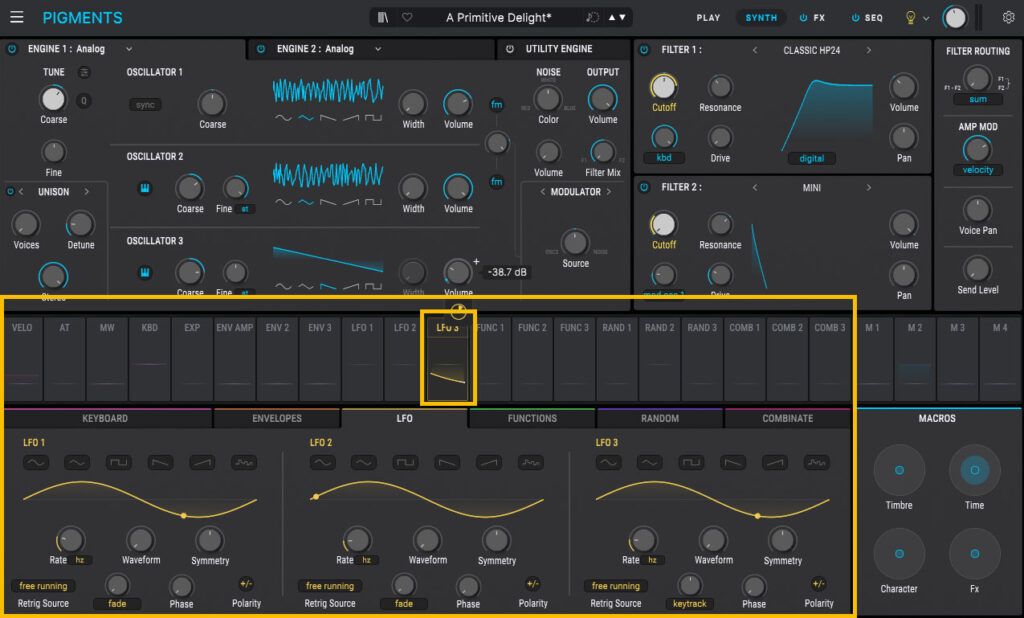Click the LFO 1 polarity +/- icon
This screenshot has height=618, width=1024.
tap(246, 584)
